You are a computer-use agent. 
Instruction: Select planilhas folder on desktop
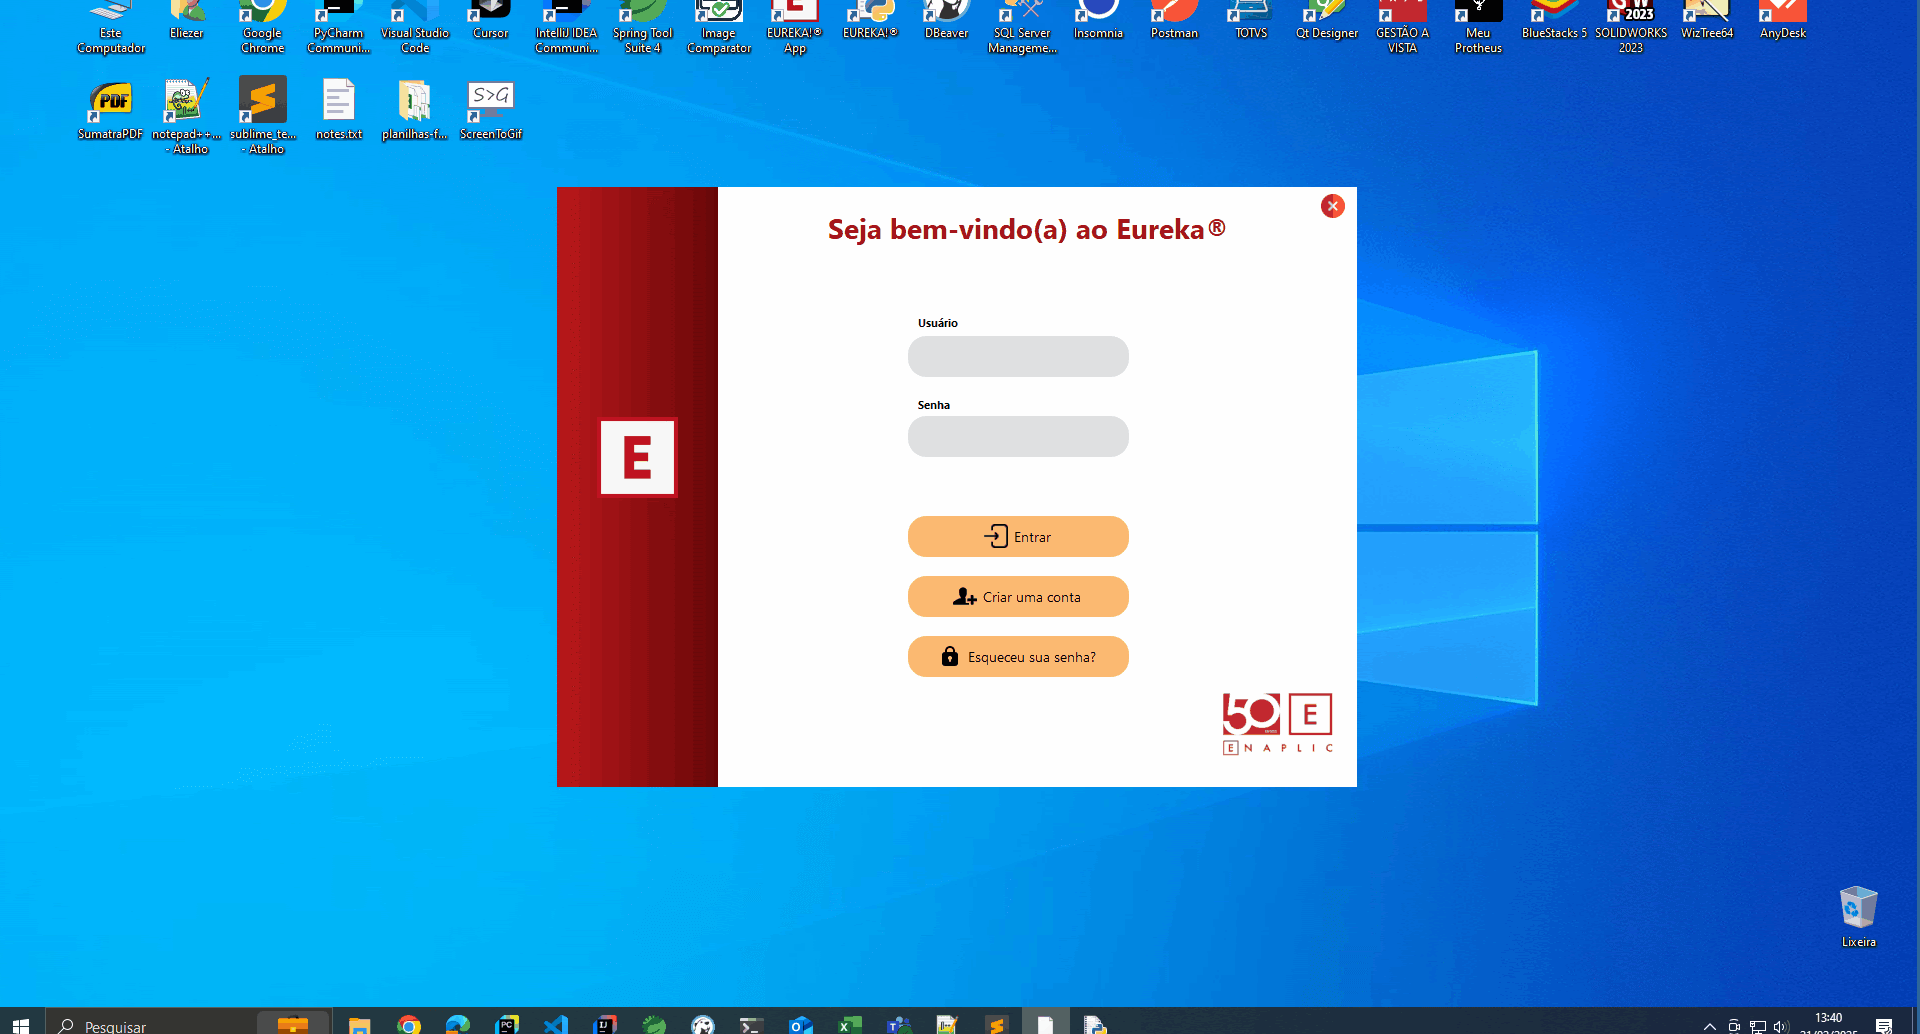pos(415,109)
